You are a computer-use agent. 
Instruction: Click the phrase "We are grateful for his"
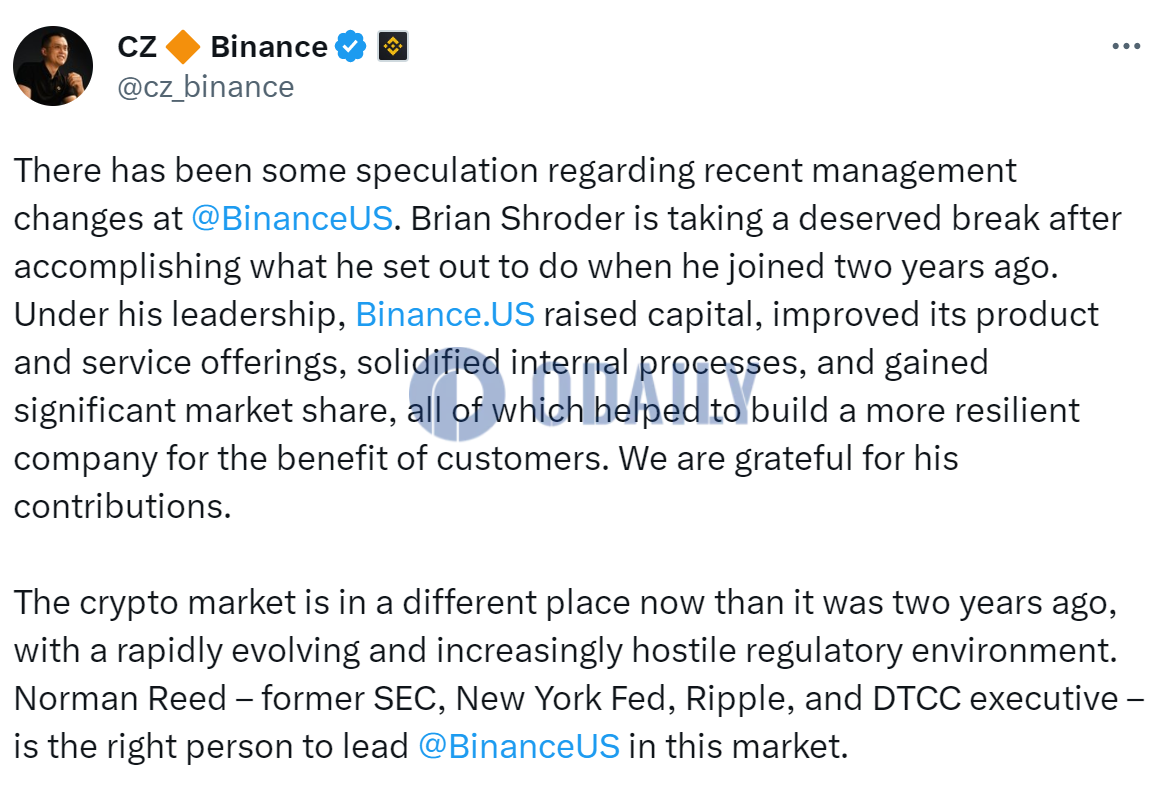(789, 459)
